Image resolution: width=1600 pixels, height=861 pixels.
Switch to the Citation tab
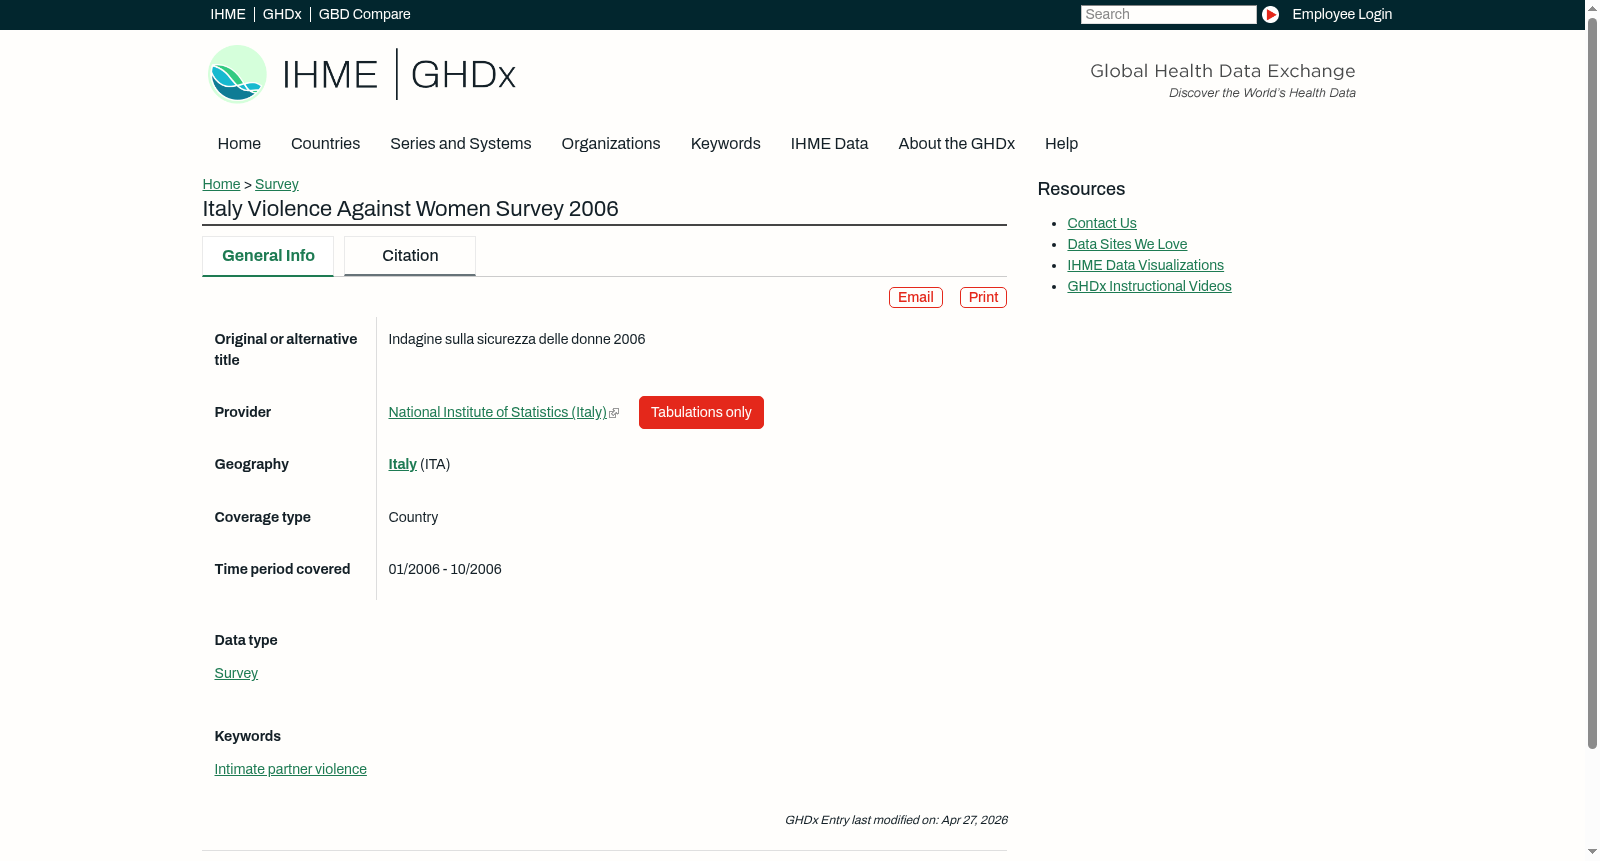pos(410,256)
